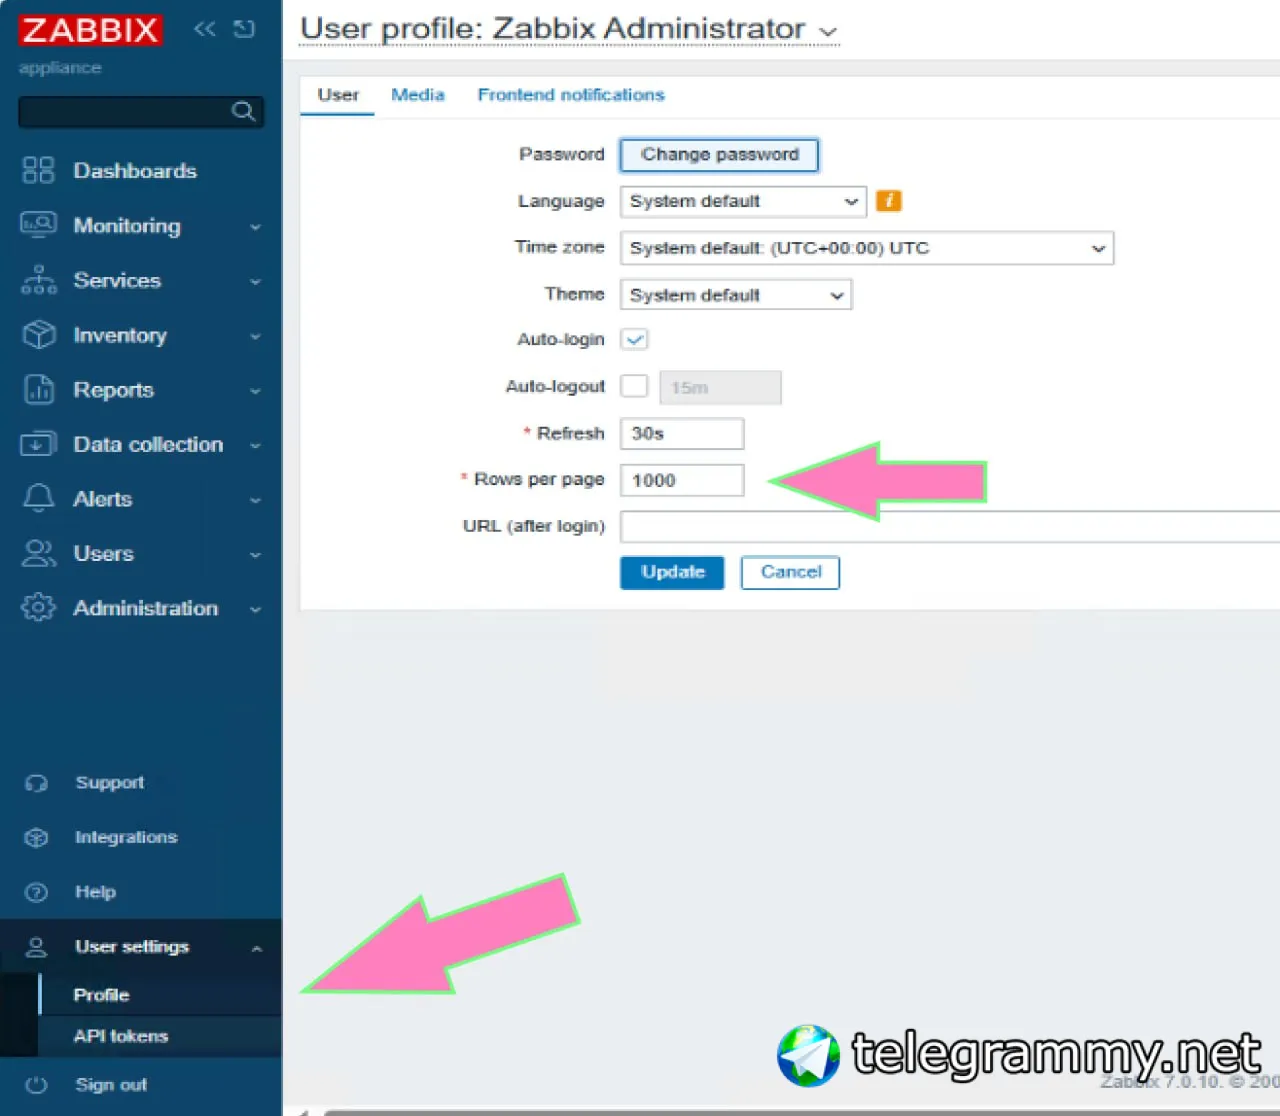Collapse the sidebar with double-chevron icon

205,29
